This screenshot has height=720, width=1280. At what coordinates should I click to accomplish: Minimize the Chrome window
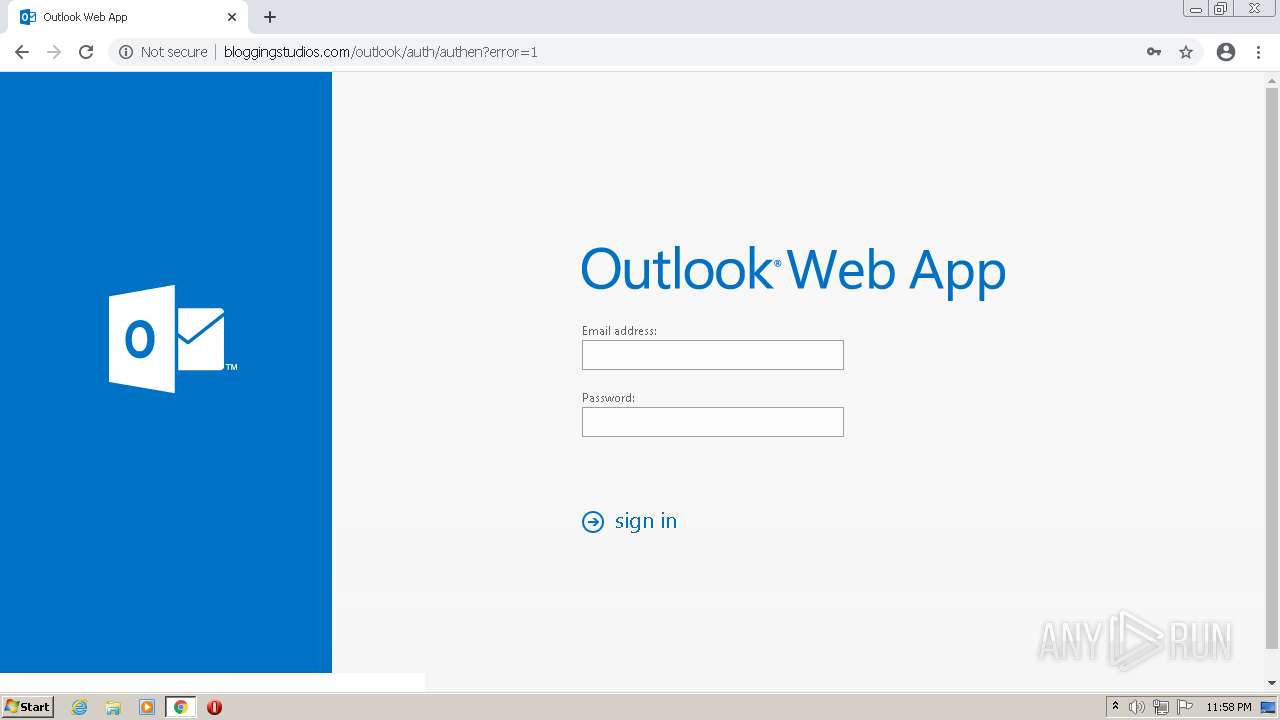click(x=1196, y=9)
